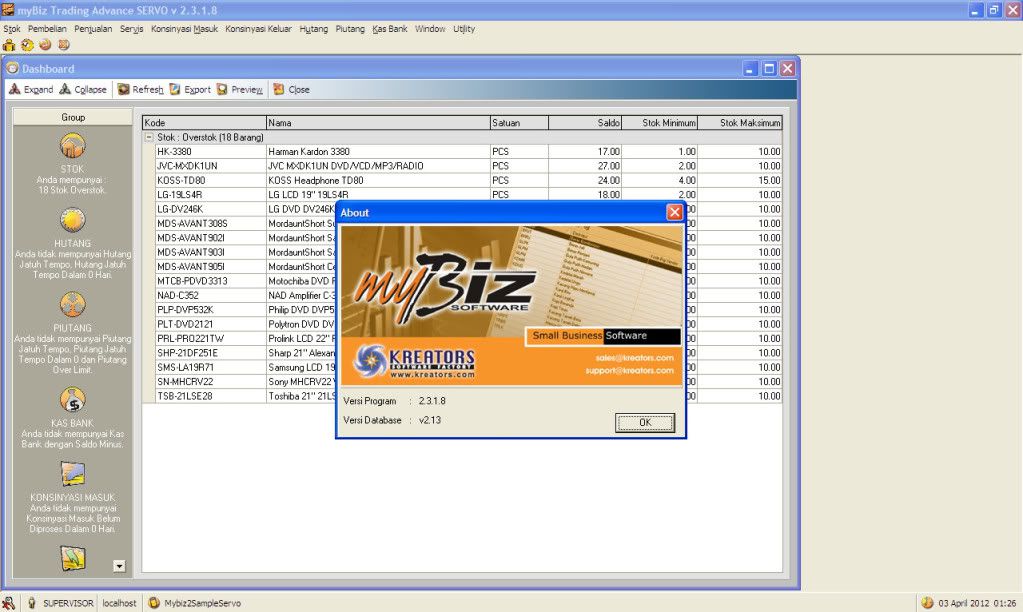
Task: Select row LG-19LS4R
Action: (x=468, y=194)
